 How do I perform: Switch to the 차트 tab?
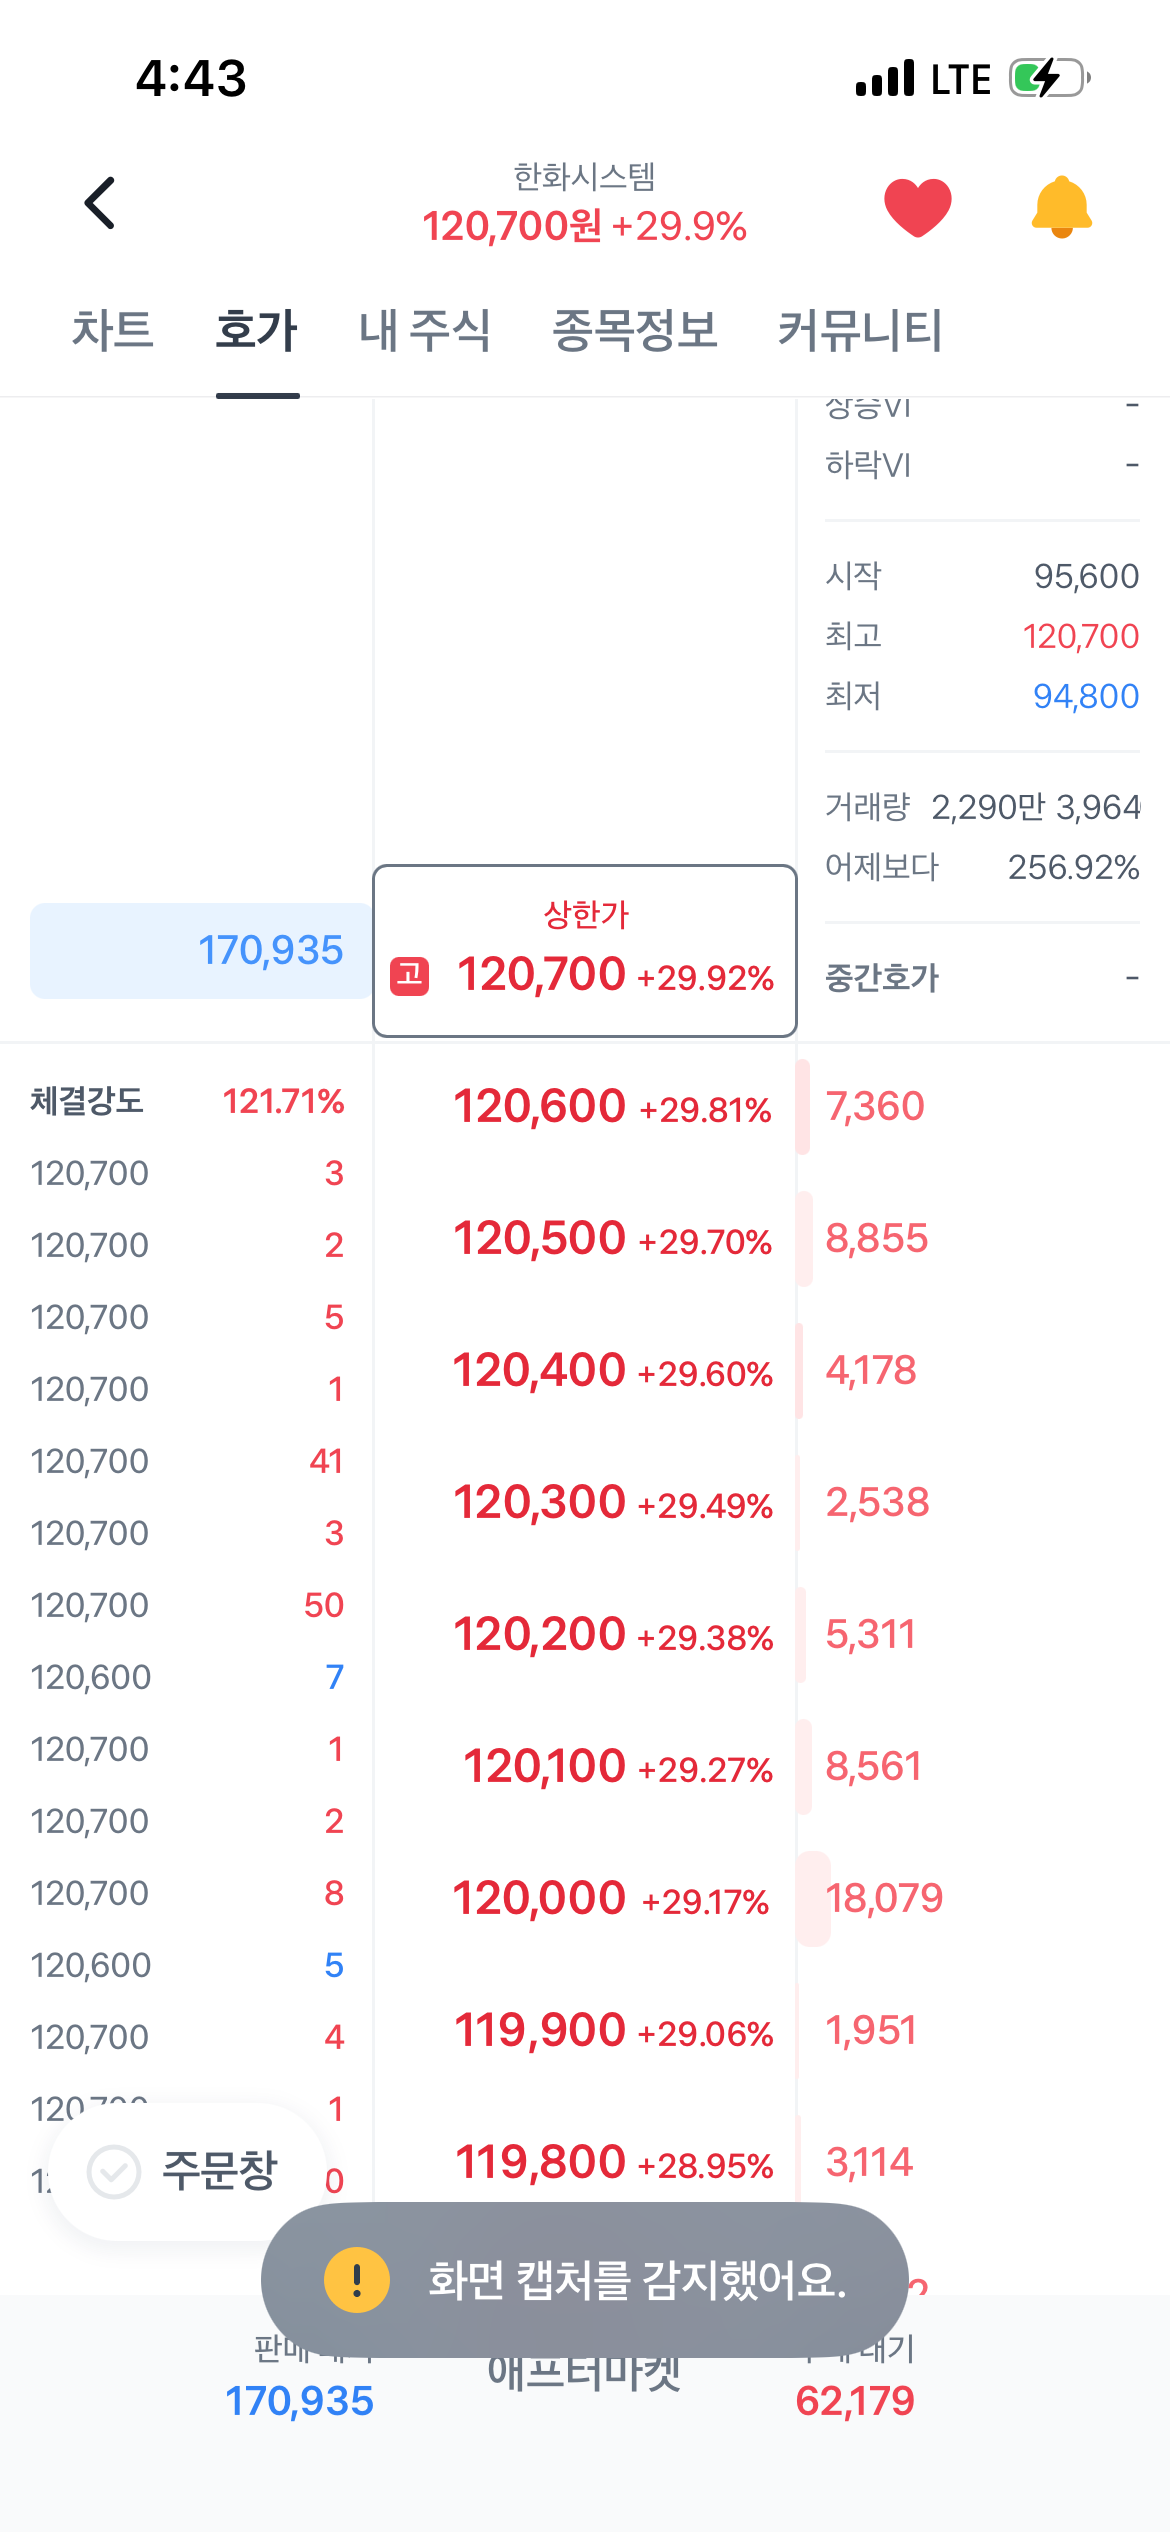[x=112, y=330]
